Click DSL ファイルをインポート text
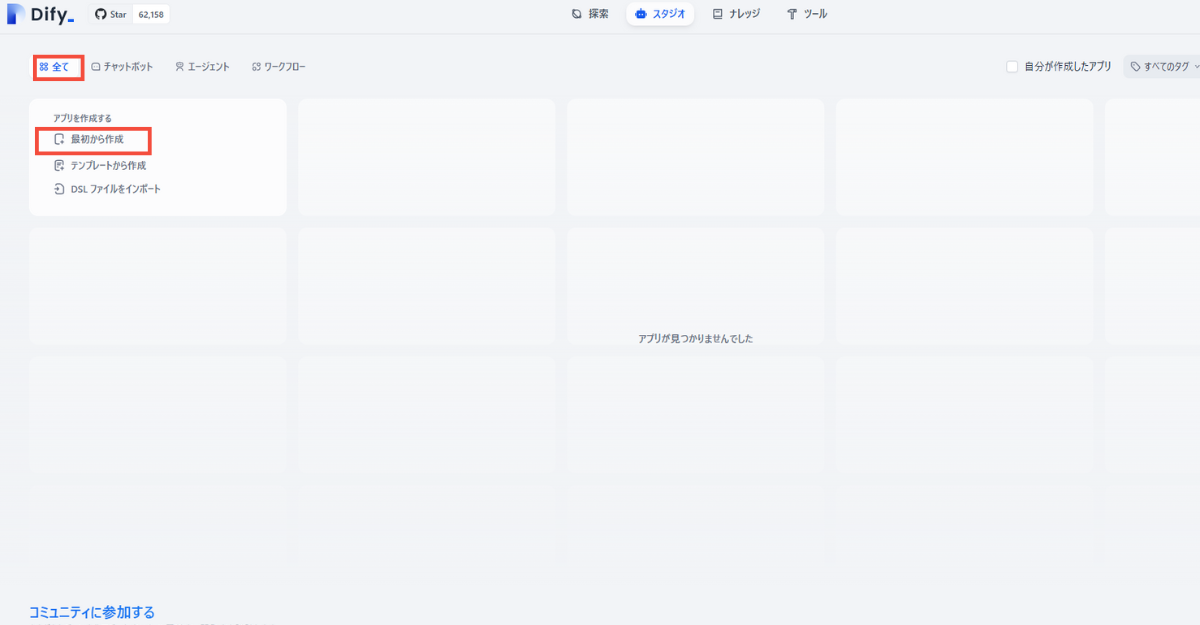This screenshot has height=625, width=1200. click(115, 189)
